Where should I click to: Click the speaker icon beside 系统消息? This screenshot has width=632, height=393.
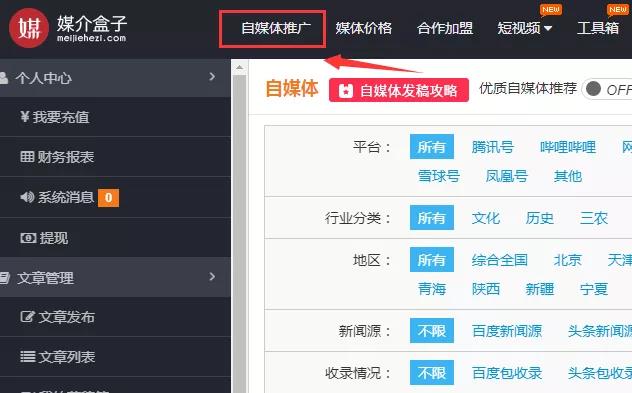(x=27, y=197)
